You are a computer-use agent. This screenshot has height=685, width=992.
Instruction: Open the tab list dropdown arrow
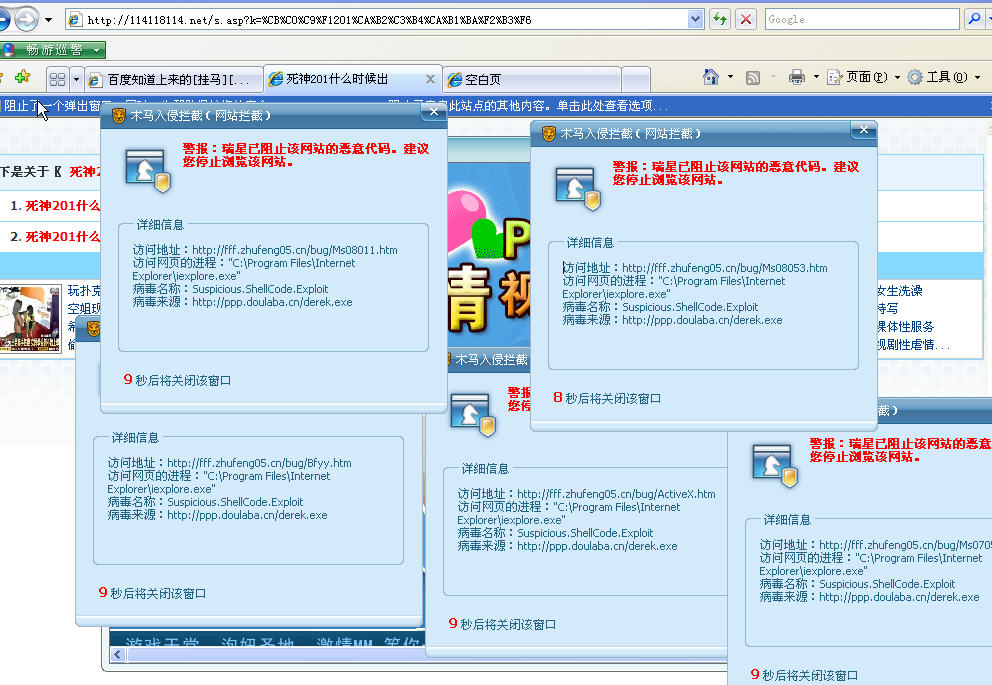(77, 79)
